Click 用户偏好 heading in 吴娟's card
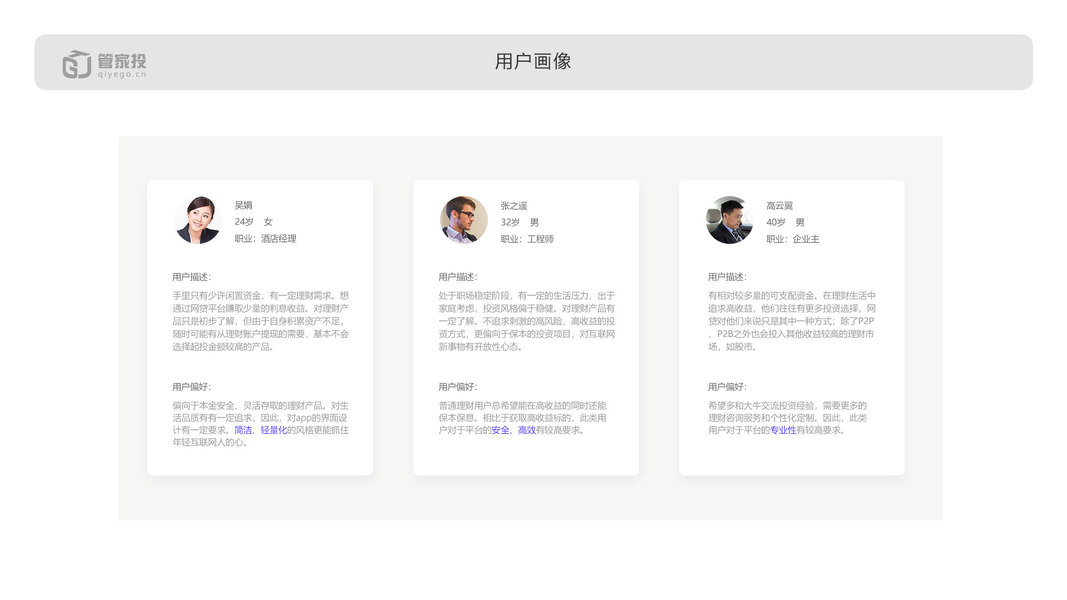The height and width of the screenshot is (600, 1067). click(x=191, y=387)
